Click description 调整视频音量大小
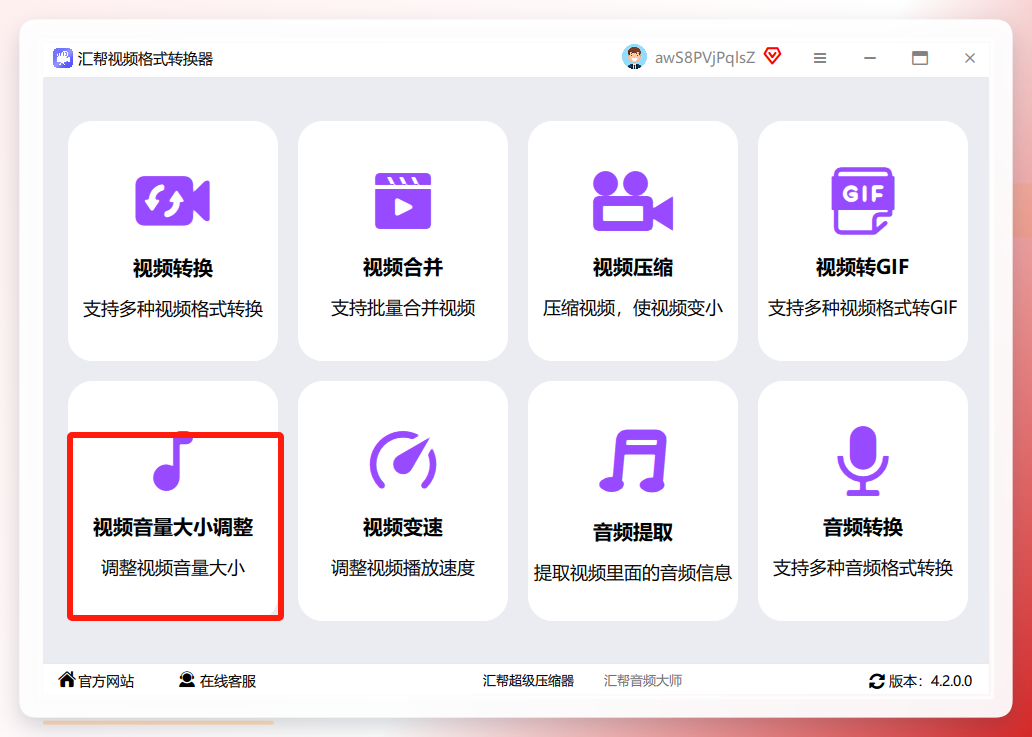 click(x=172, y=568)
